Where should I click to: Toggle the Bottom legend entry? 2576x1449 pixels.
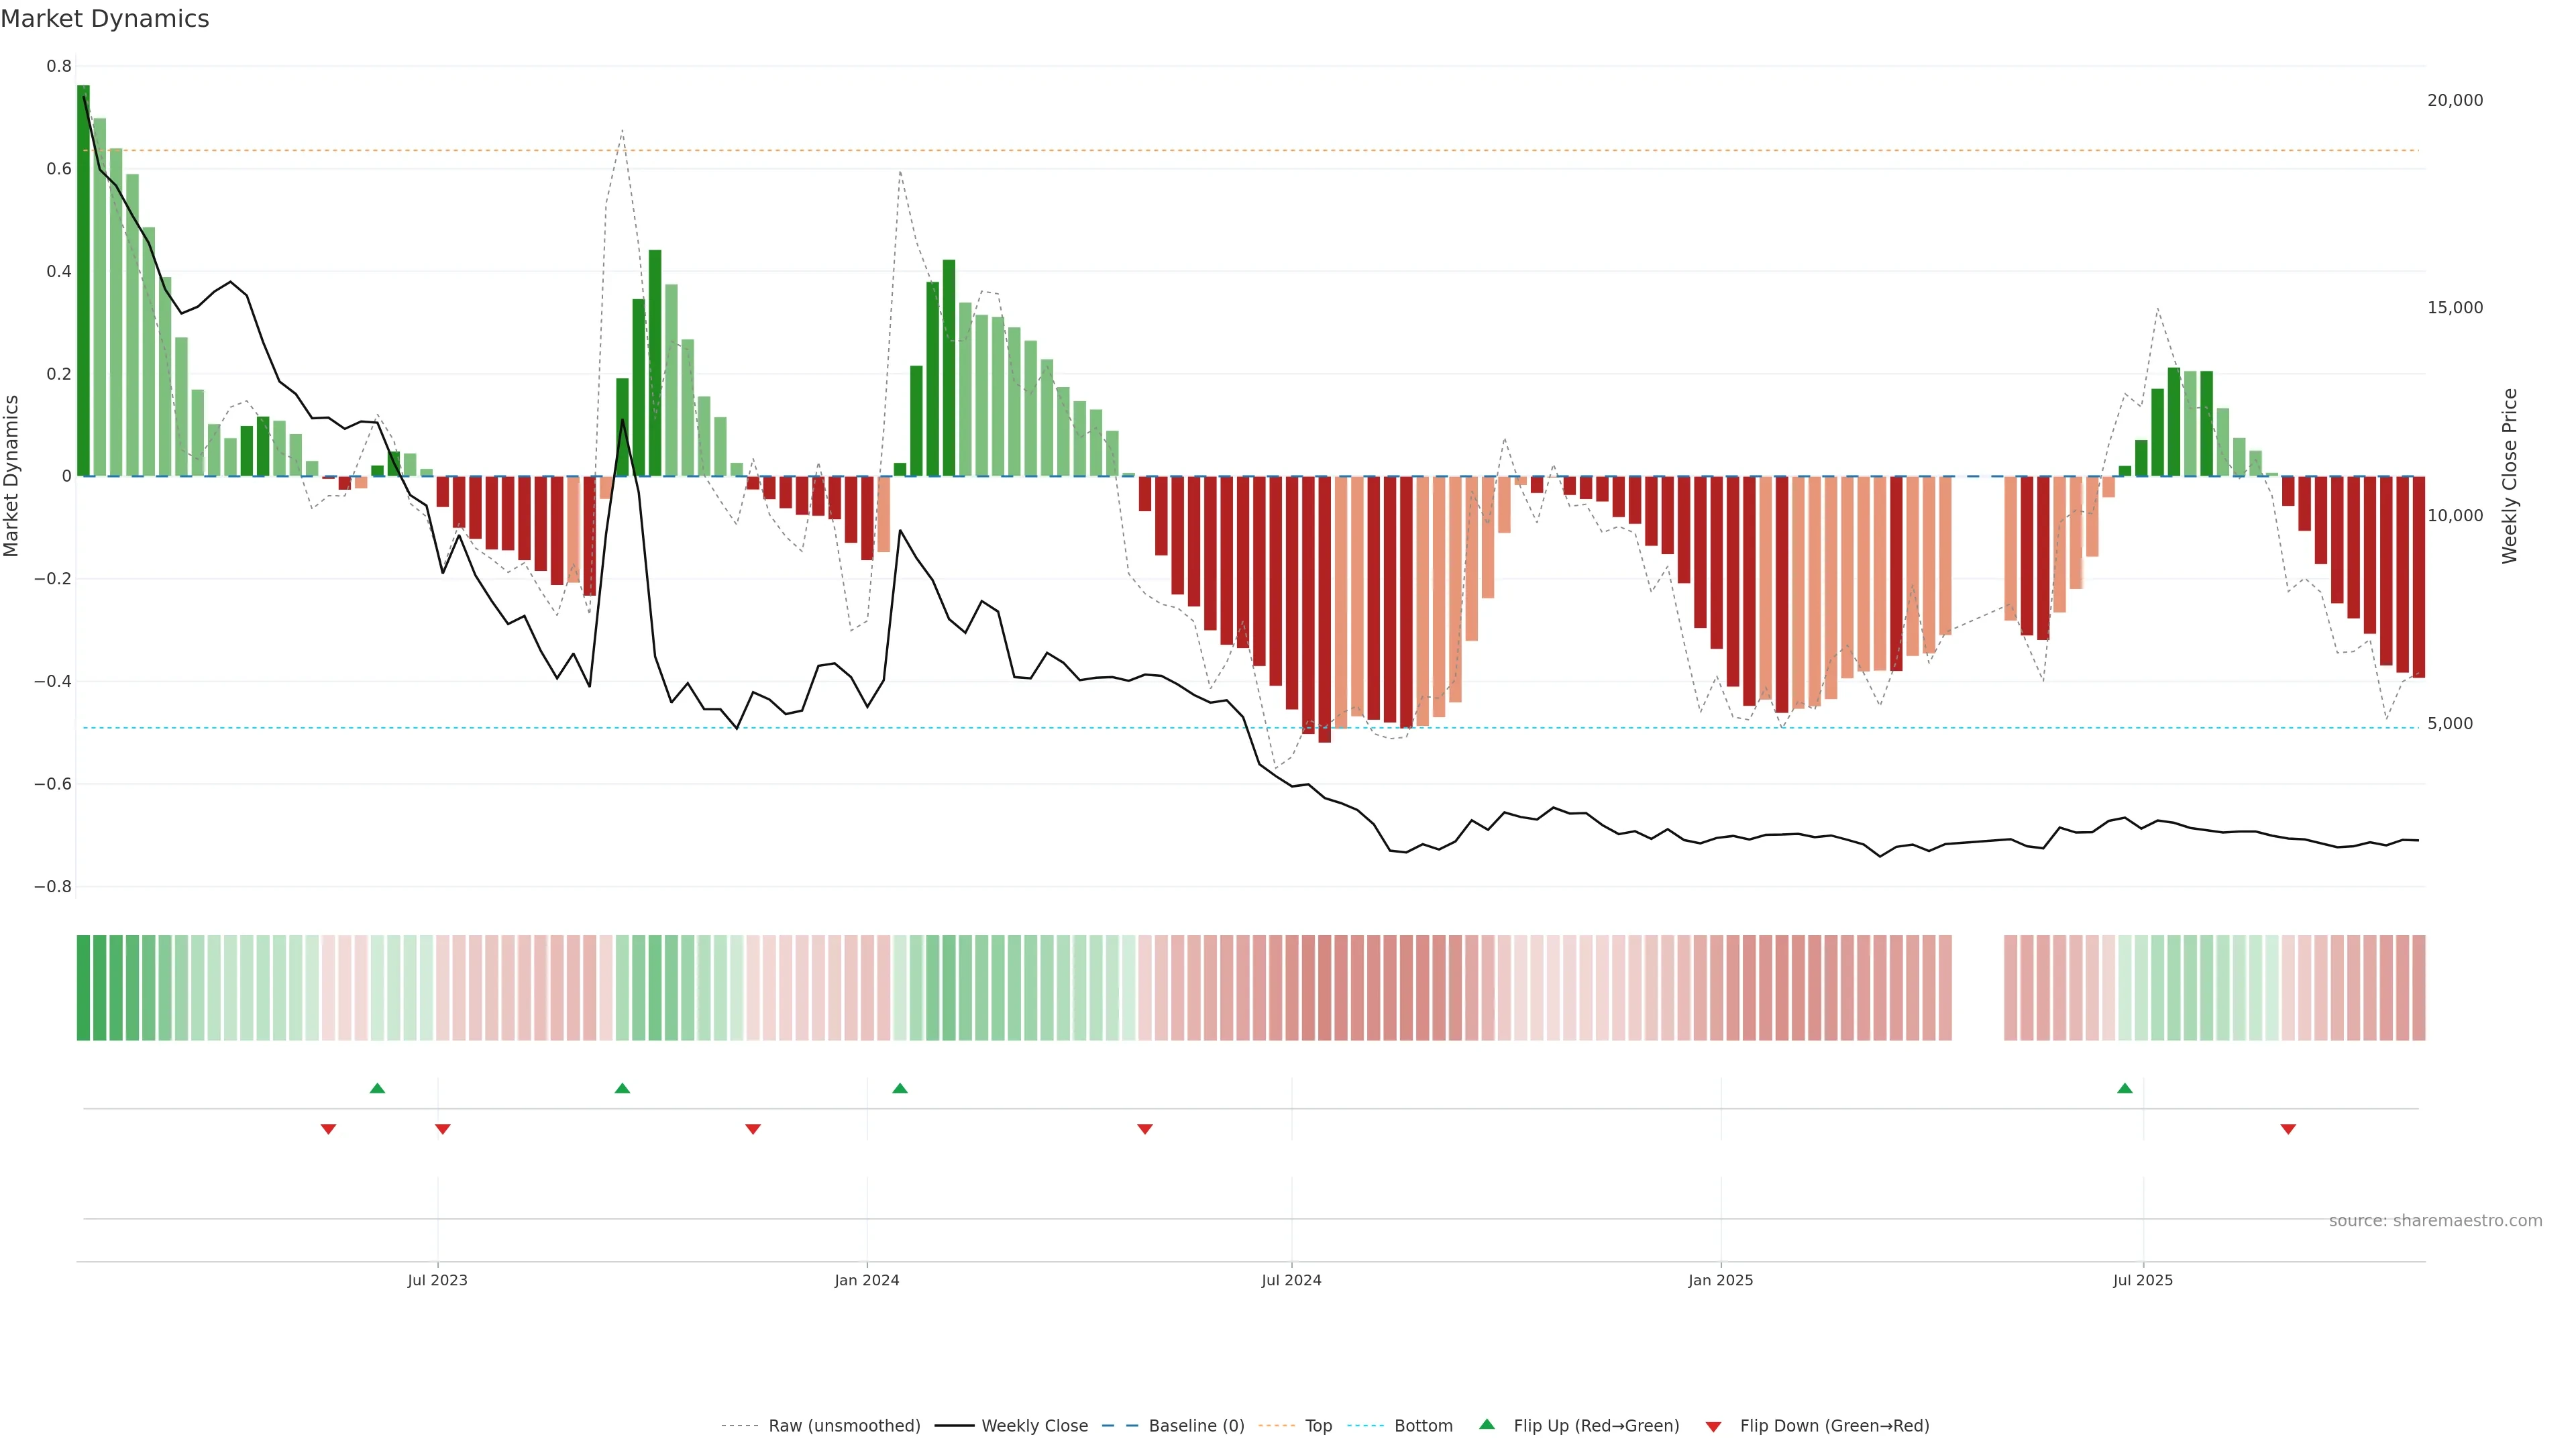tap(1423, 1426)
